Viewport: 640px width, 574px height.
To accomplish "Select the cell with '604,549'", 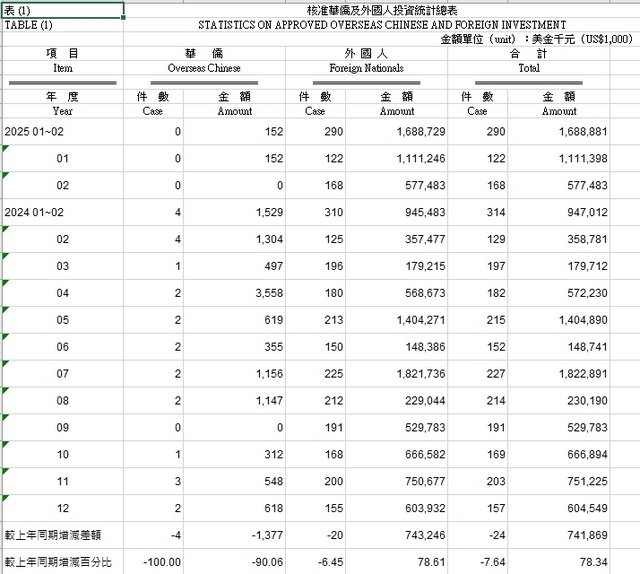I will (x=559, y=508).
